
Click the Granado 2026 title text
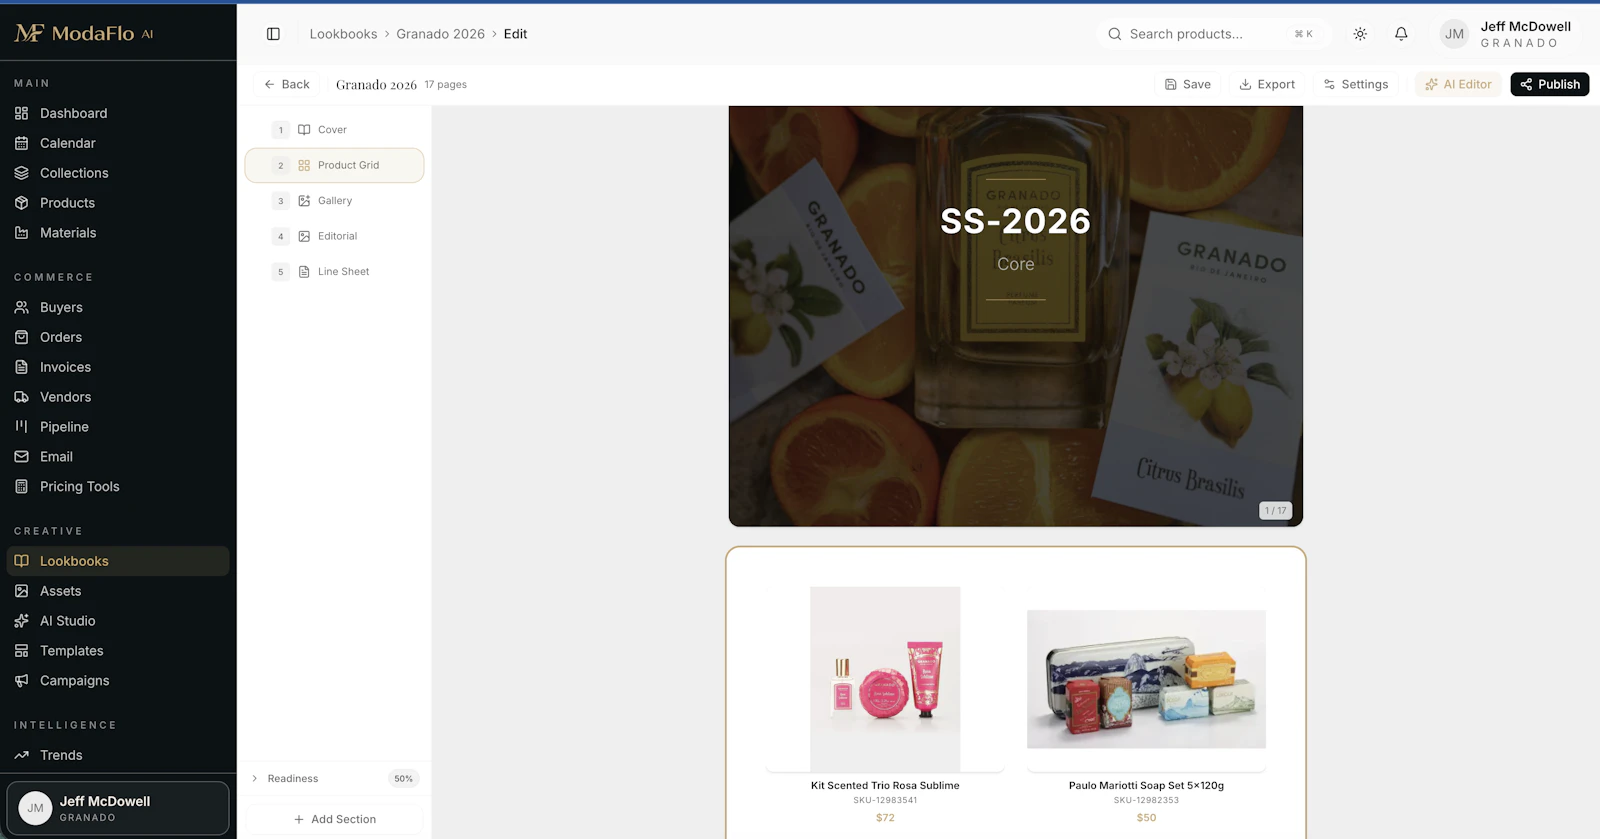(x=376, y=85)
